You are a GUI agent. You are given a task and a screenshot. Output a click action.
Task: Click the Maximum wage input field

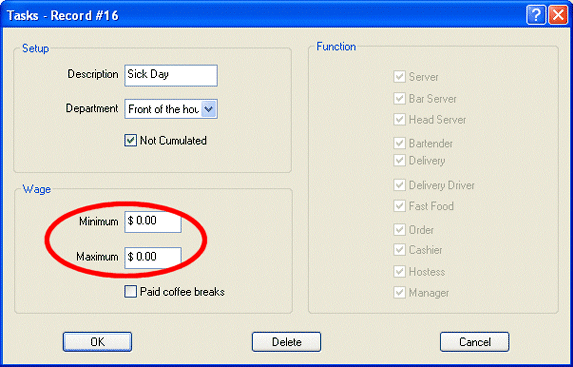[x=153, y=257]
